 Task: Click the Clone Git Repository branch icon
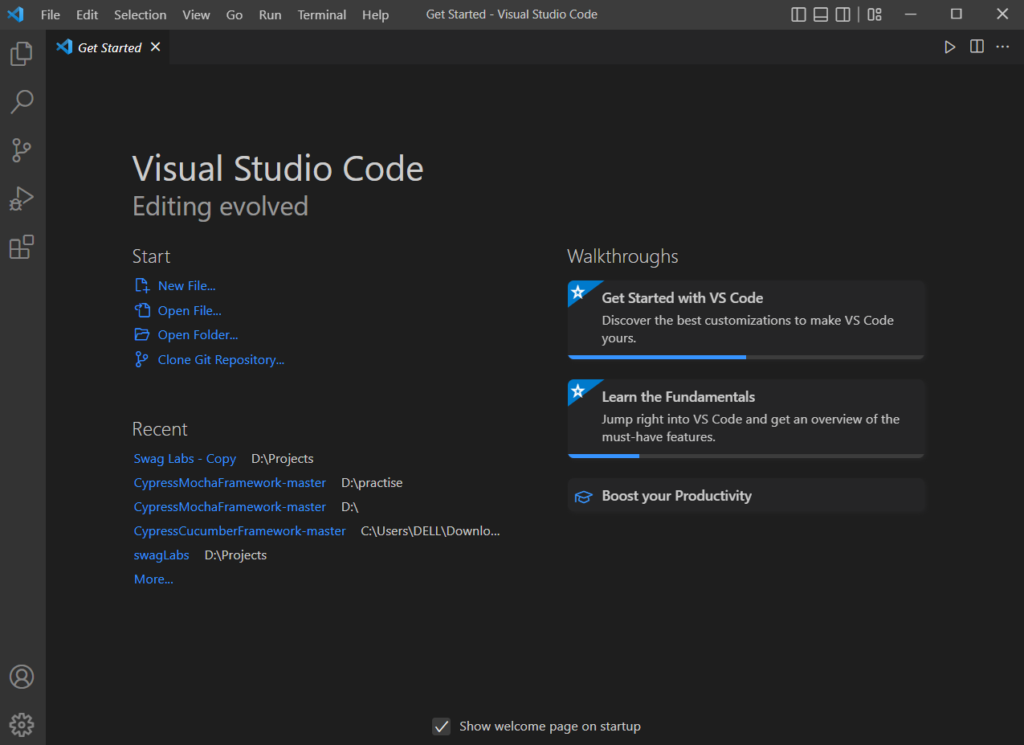click(141, 359)
